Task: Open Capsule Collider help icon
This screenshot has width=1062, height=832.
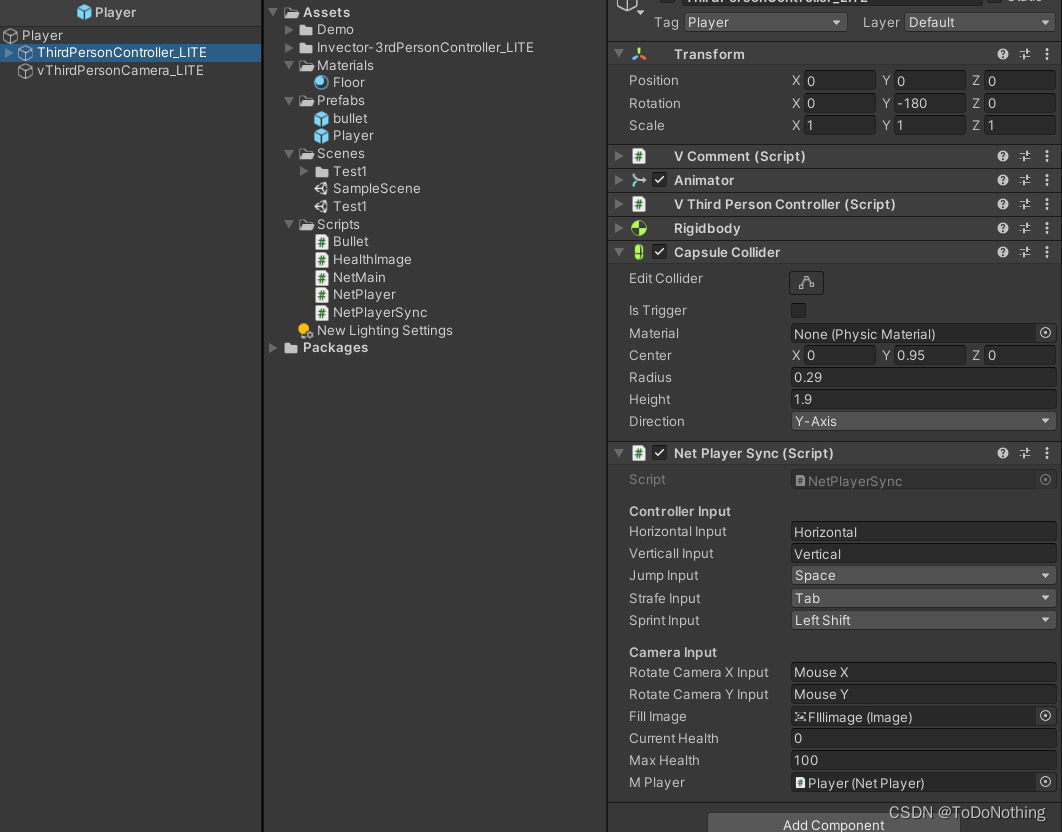Action: coord(1002,252)
